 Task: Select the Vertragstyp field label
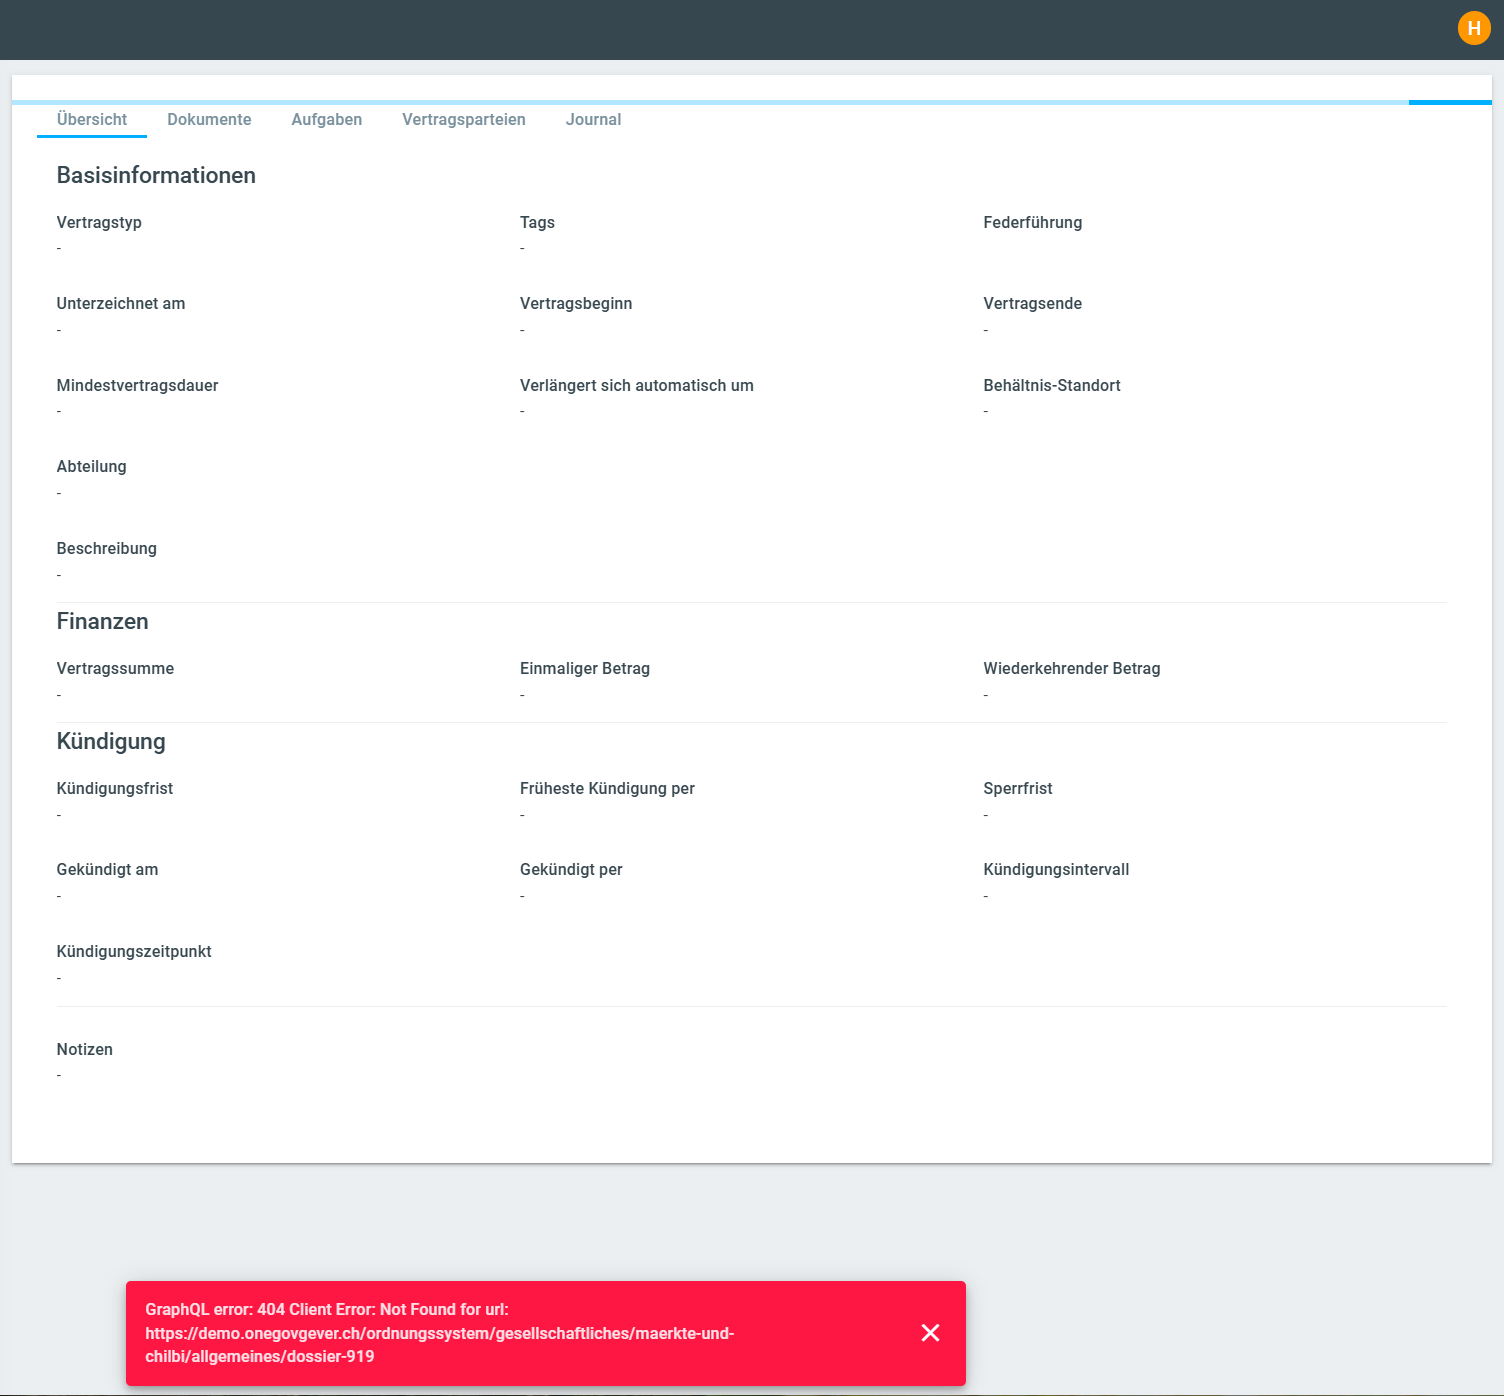click(x=99, y=222)
